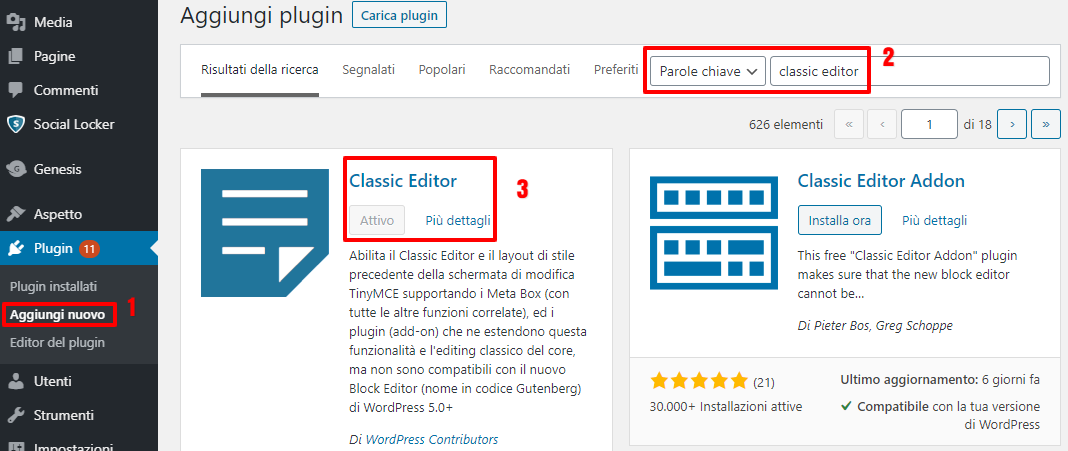Open the Classic Editor title link
Image resolution: width=1068 pixels, height=451 pixels.
(x=403, y=181)
